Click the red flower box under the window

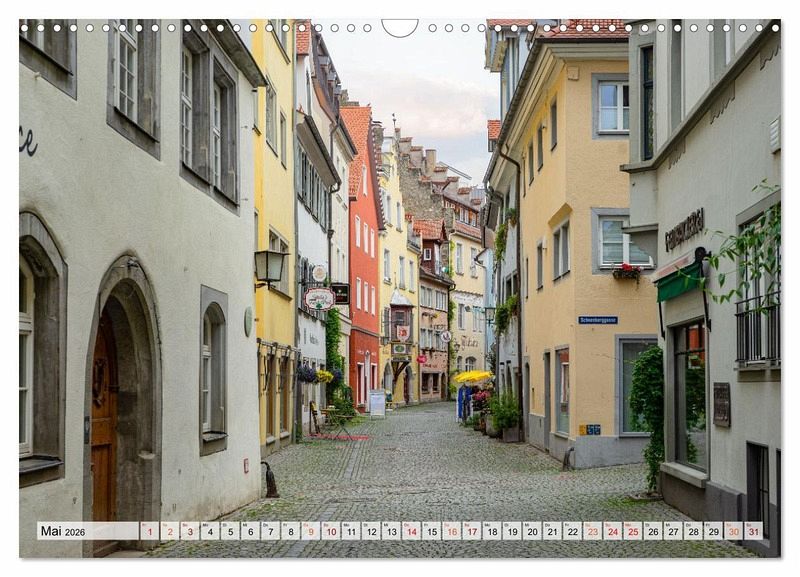[x=627, y=271]
